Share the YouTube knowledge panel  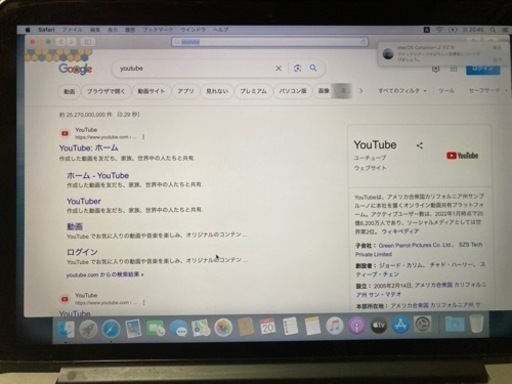point(420,146)
